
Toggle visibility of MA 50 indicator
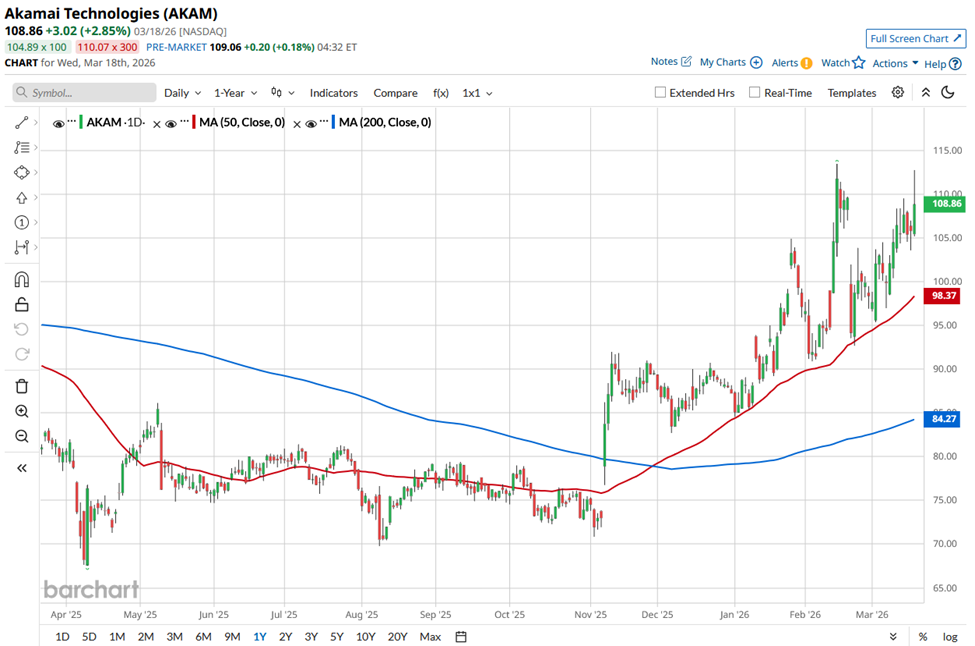click(x=171, y=124)
